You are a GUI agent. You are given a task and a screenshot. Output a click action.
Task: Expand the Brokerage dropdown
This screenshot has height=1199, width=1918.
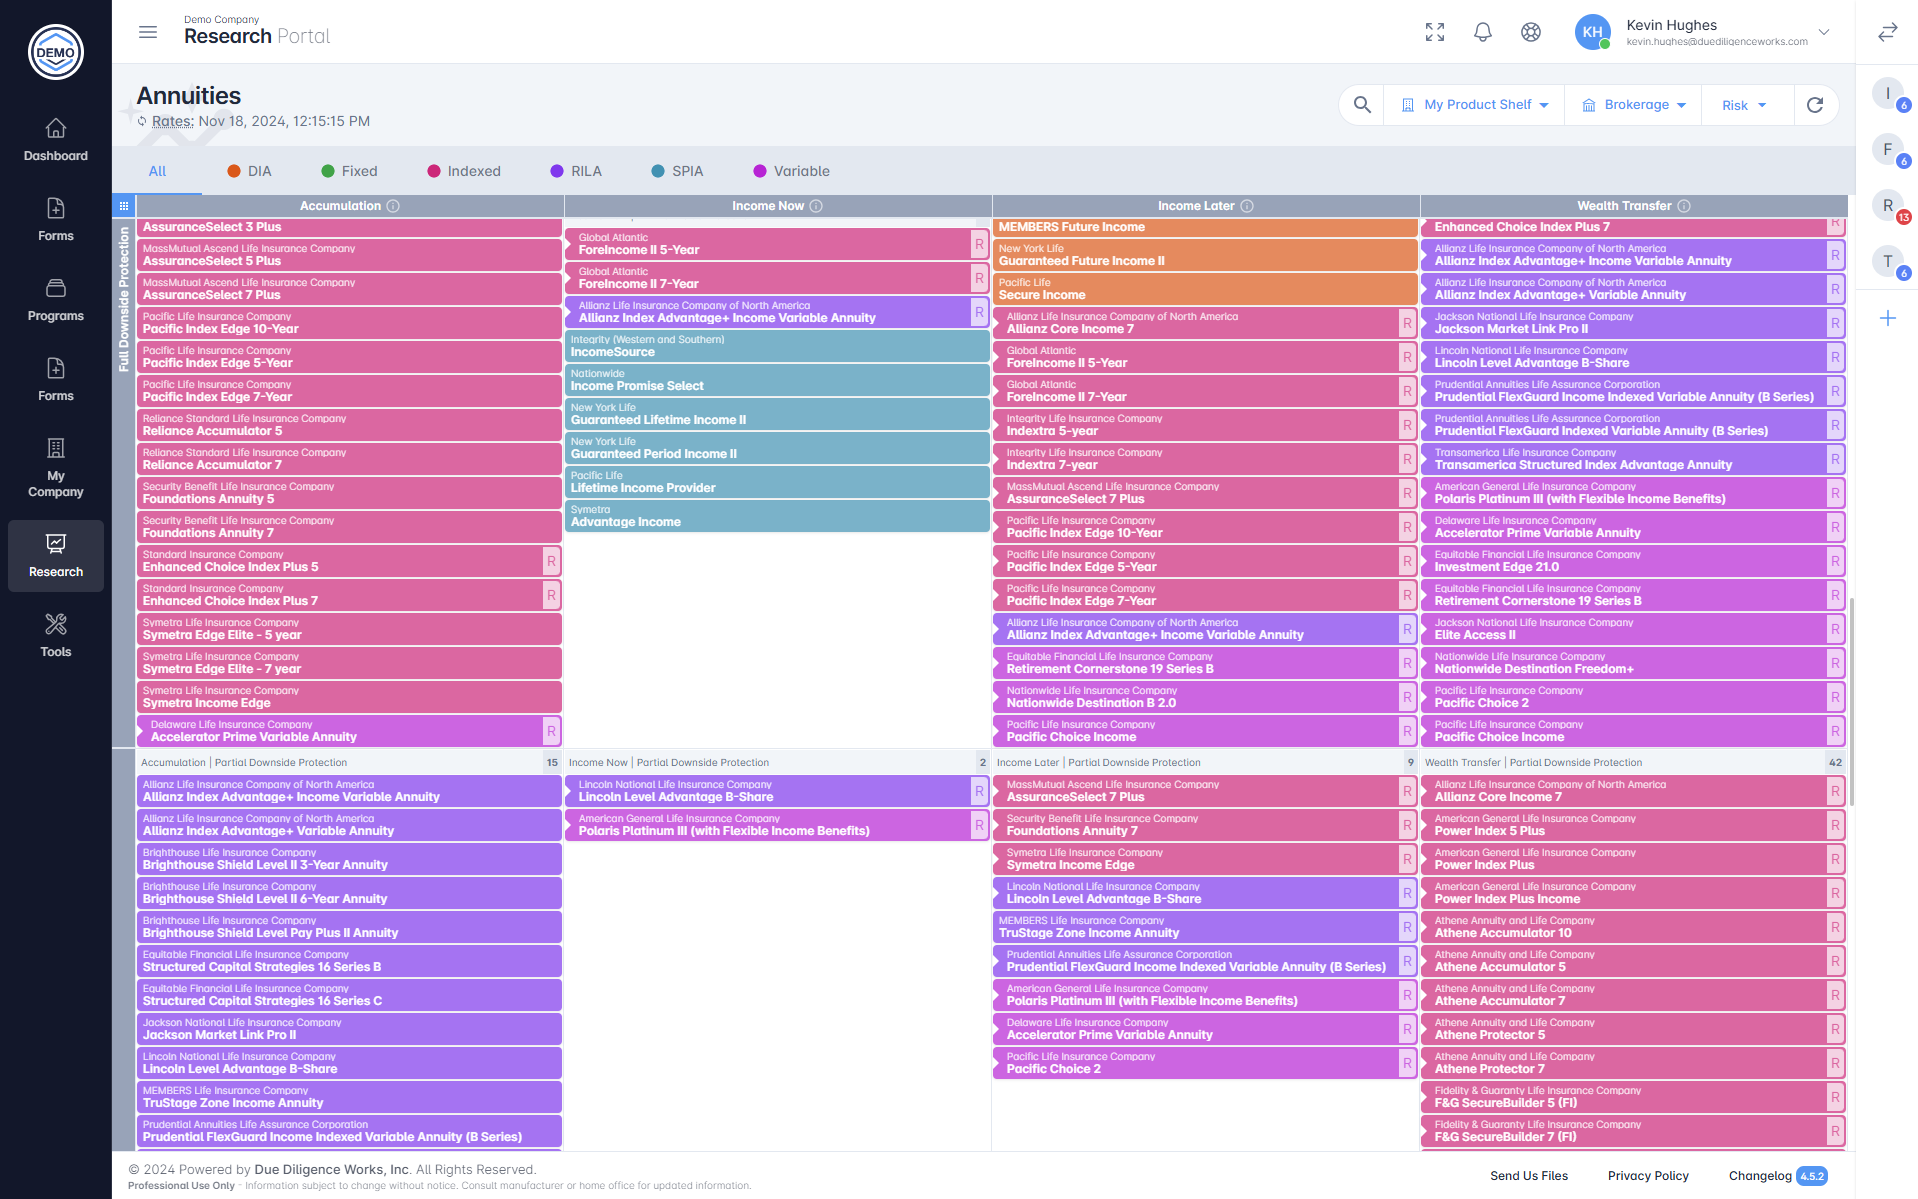click(x=1634, y=105)
